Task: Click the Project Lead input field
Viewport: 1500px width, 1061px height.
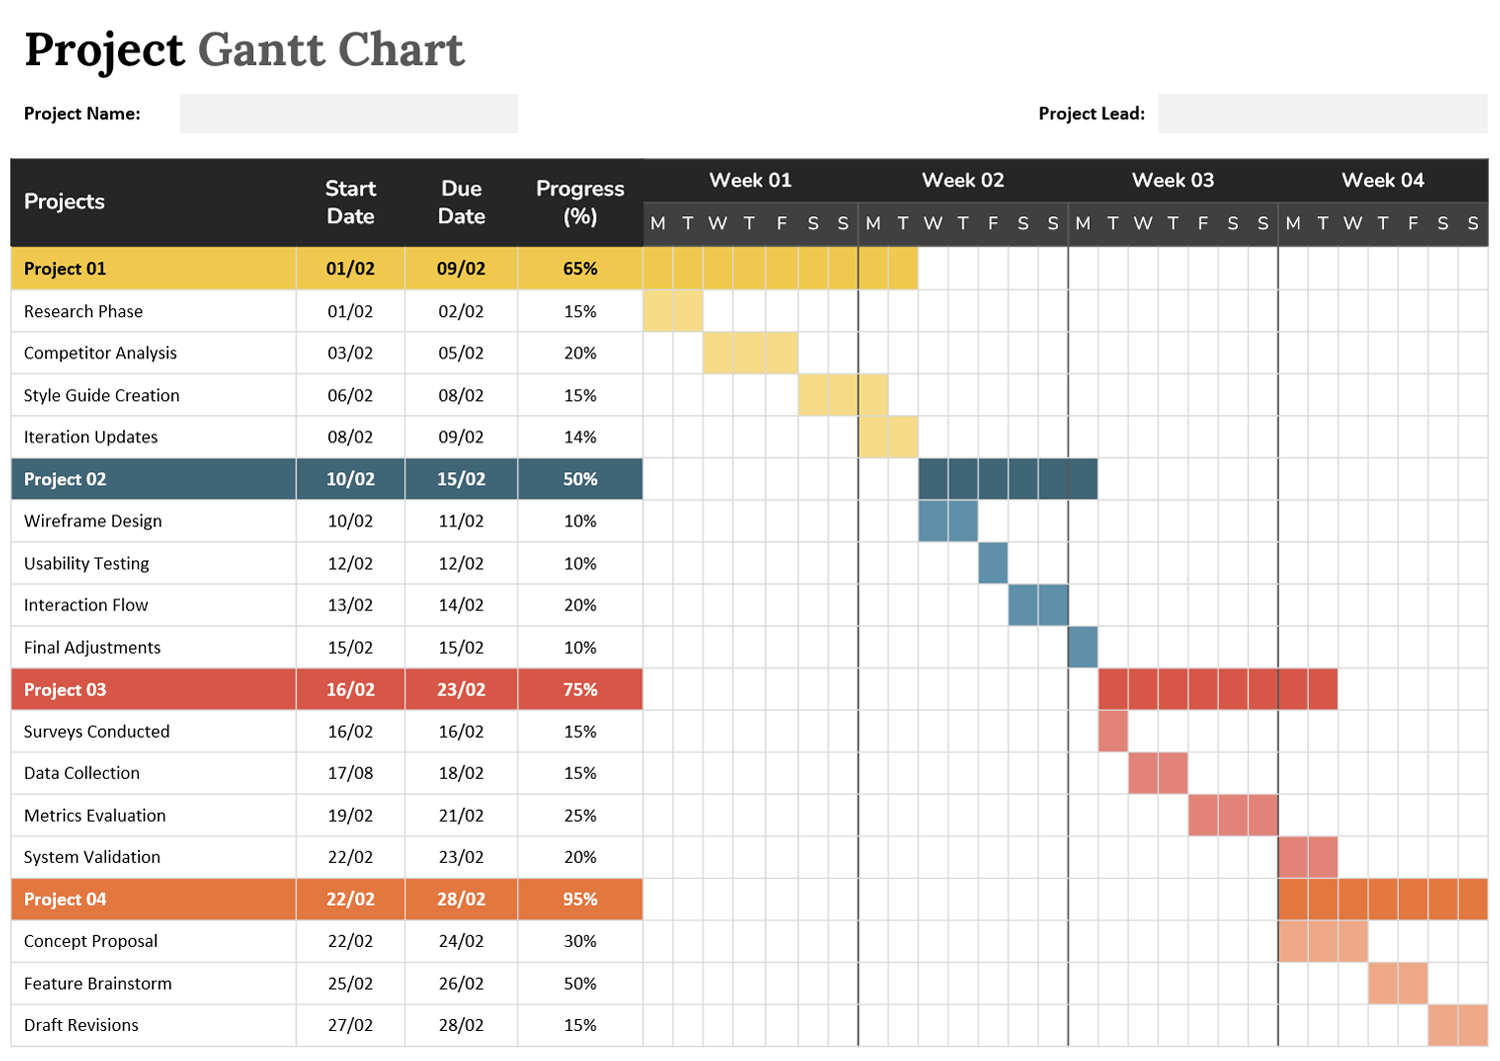Action: 1322,113
